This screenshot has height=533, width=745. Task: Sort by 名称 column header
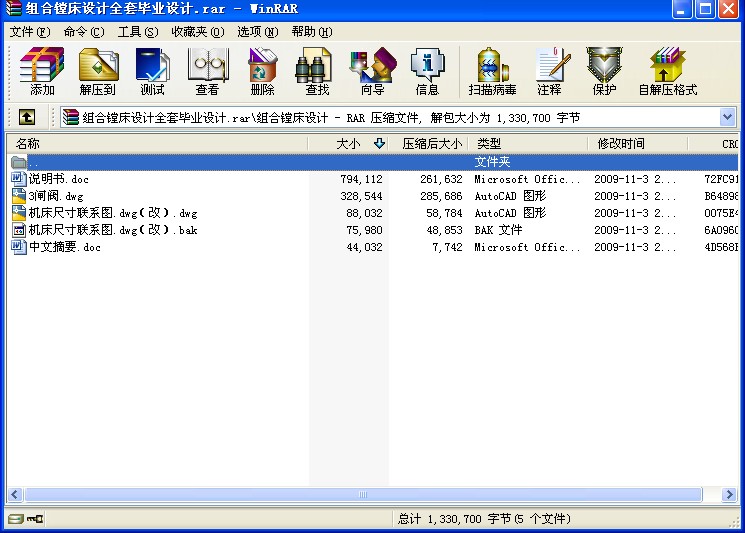(157, 143)
